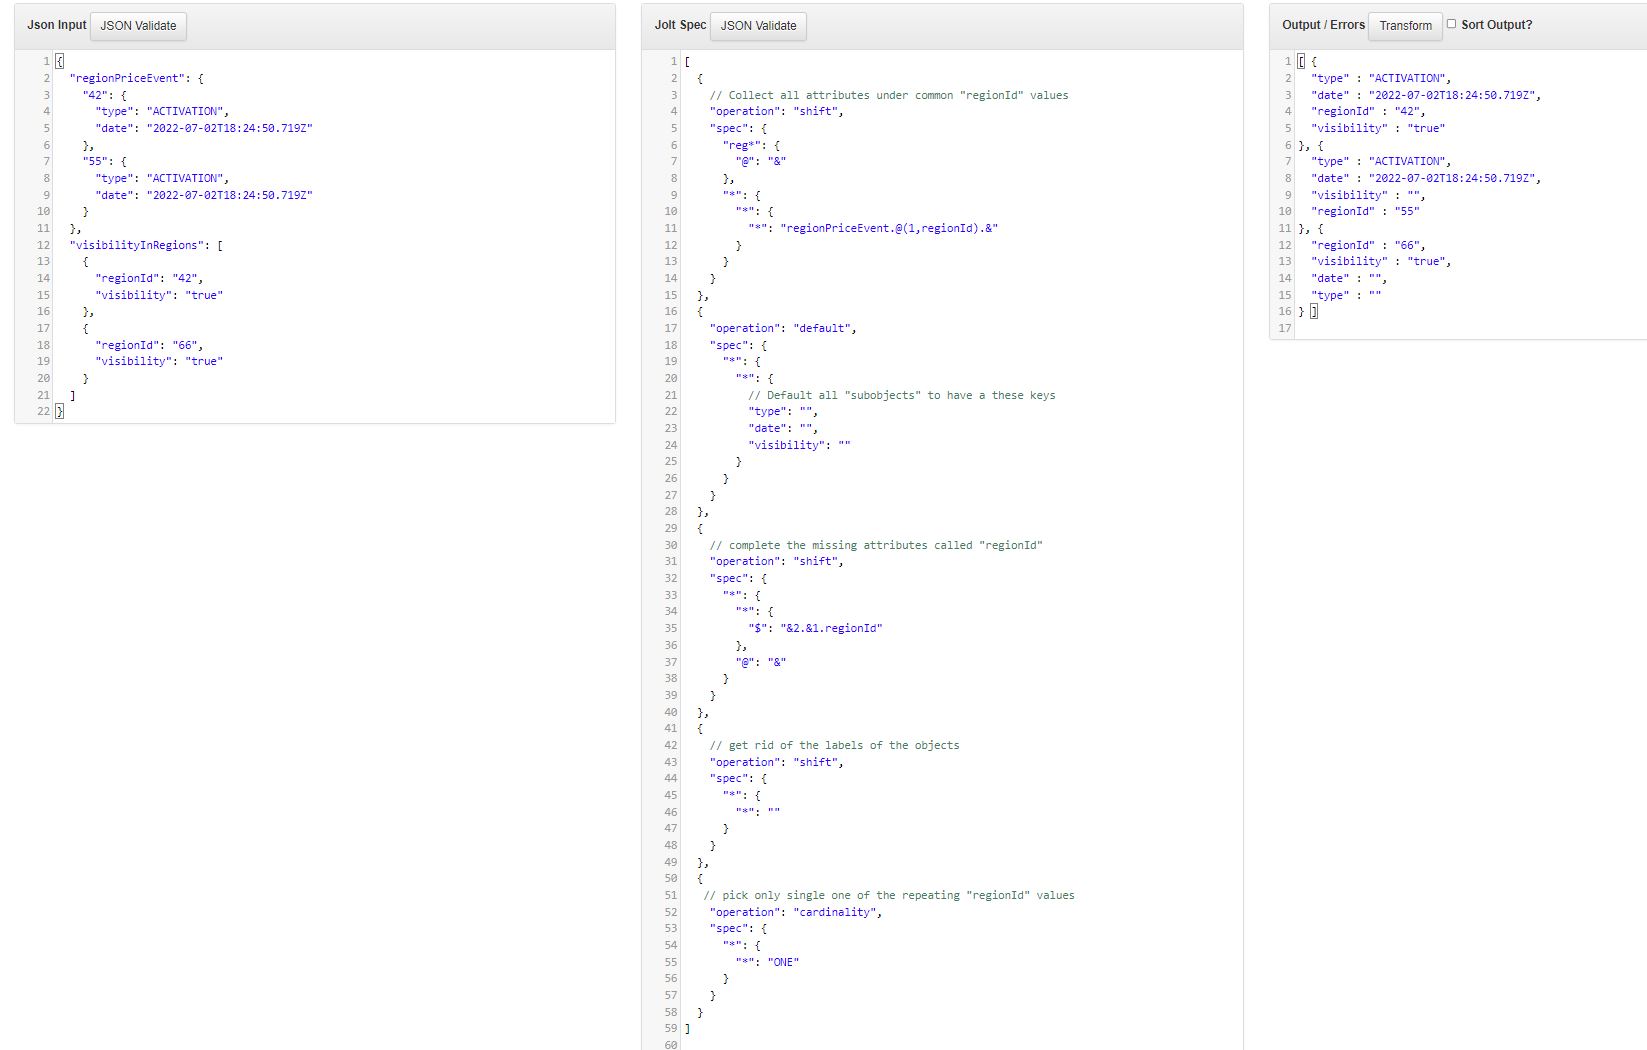Click the "42": { key line in Json Input

105,95
